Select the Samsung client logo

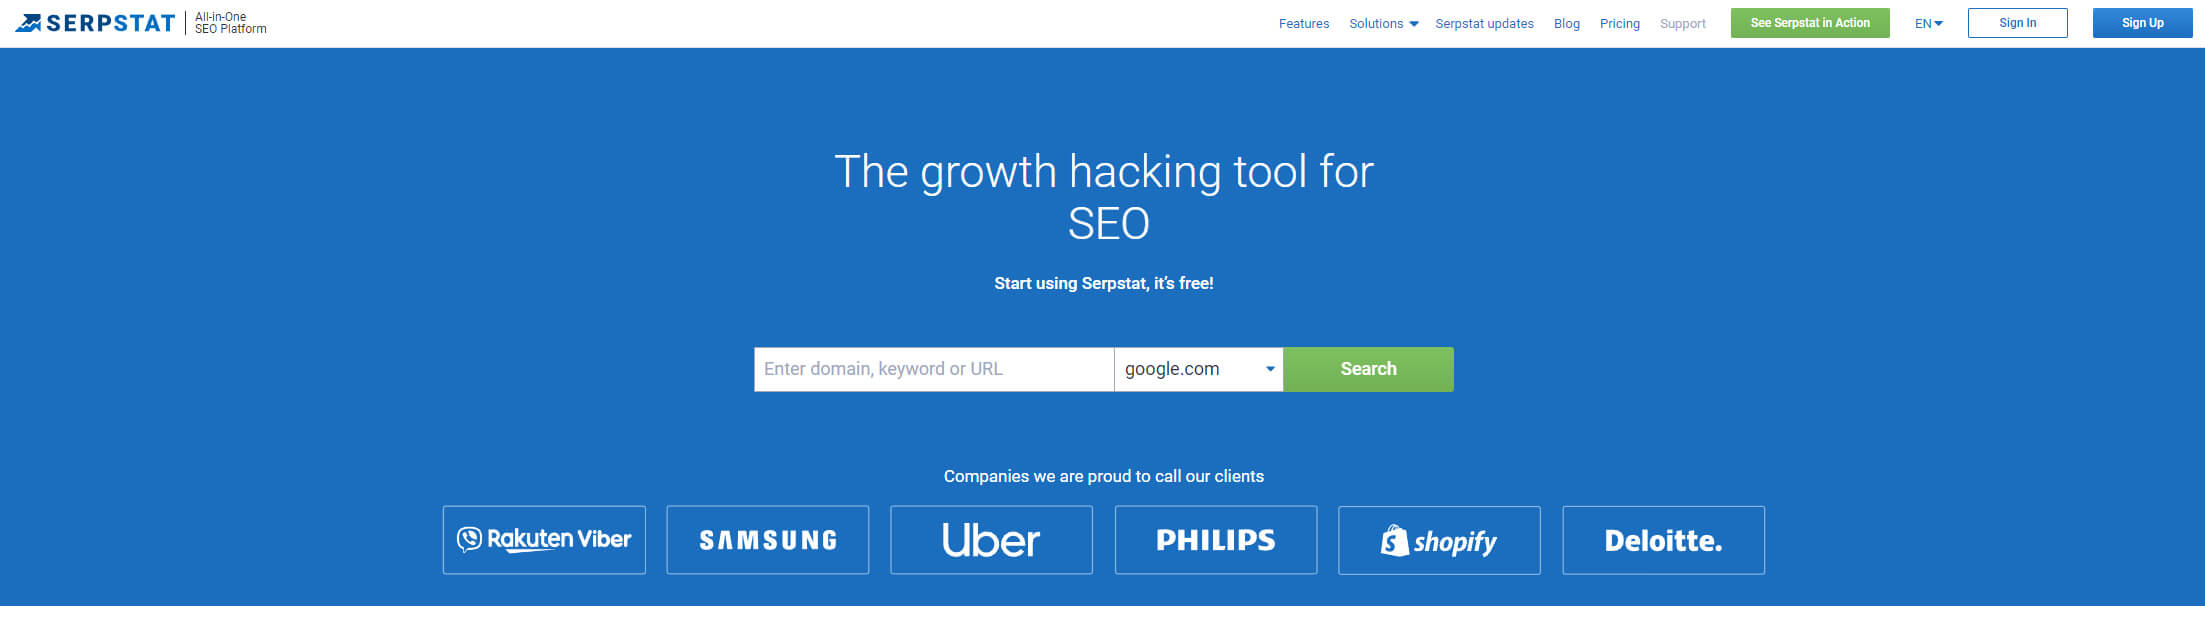coord(768,540)
